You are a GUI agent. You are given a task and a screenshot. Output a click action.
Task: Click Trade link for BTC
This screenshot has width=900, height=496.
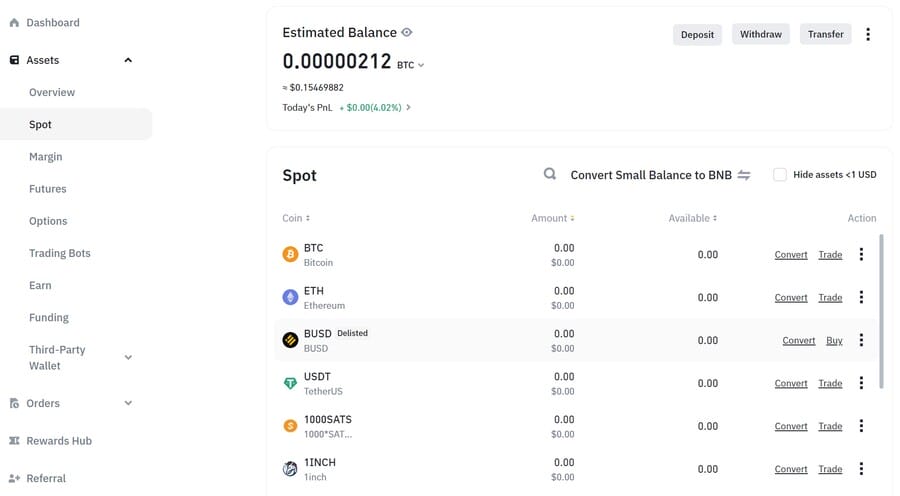[830, 254]
